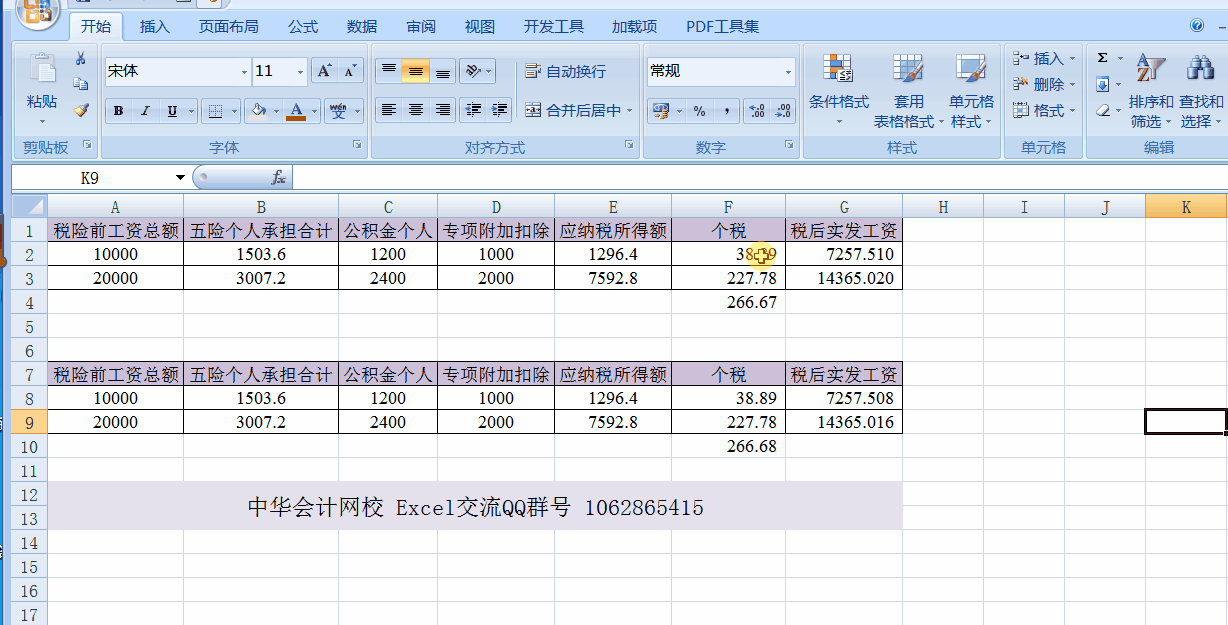
Task: Click the Copy icon in clipboard group
Action: click(x=81, y=85)
